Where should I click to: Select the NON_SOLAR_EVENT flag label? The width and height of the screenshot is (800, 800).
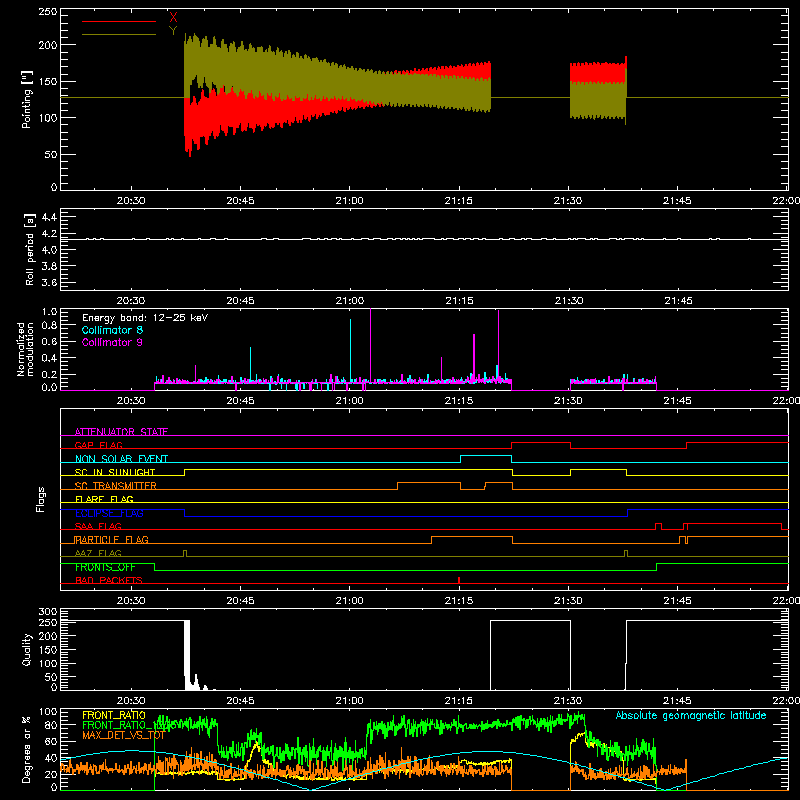coord(121,459)
